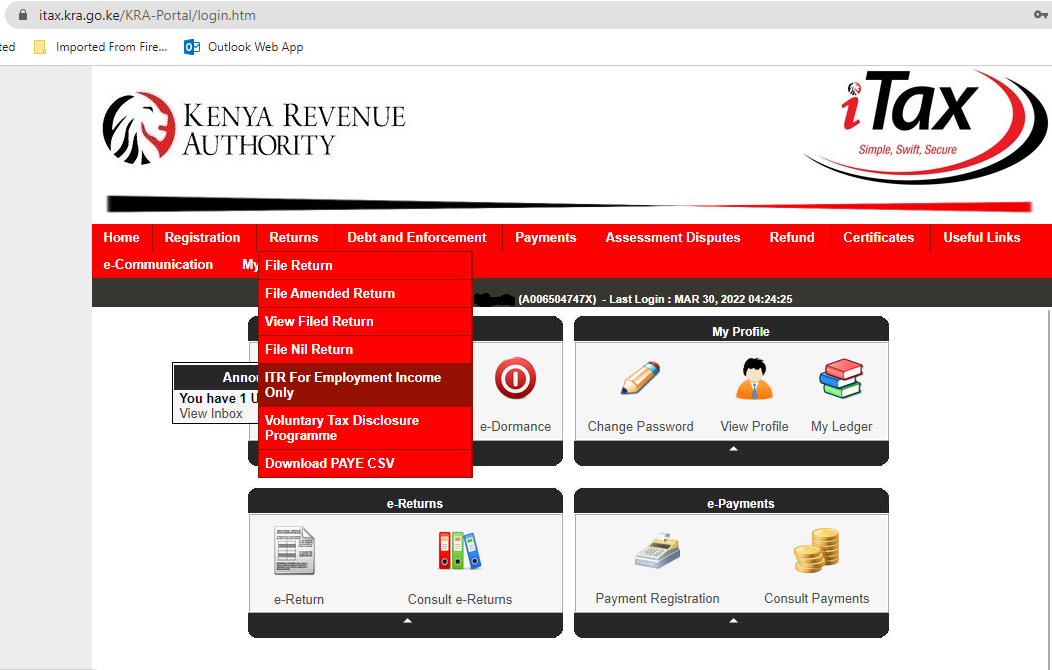
Task: Open the Outlook Web App bookmark
Action: pyautogui.click(x=255, y=46)
